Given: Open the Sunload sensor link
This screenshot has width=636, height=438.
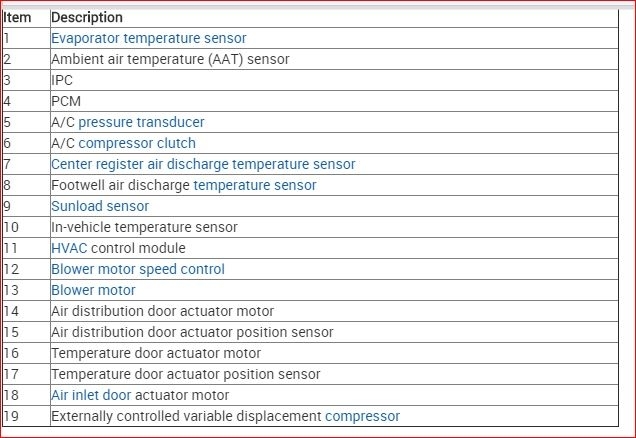Looking at the screenshot, I should [x=100, y=206].
